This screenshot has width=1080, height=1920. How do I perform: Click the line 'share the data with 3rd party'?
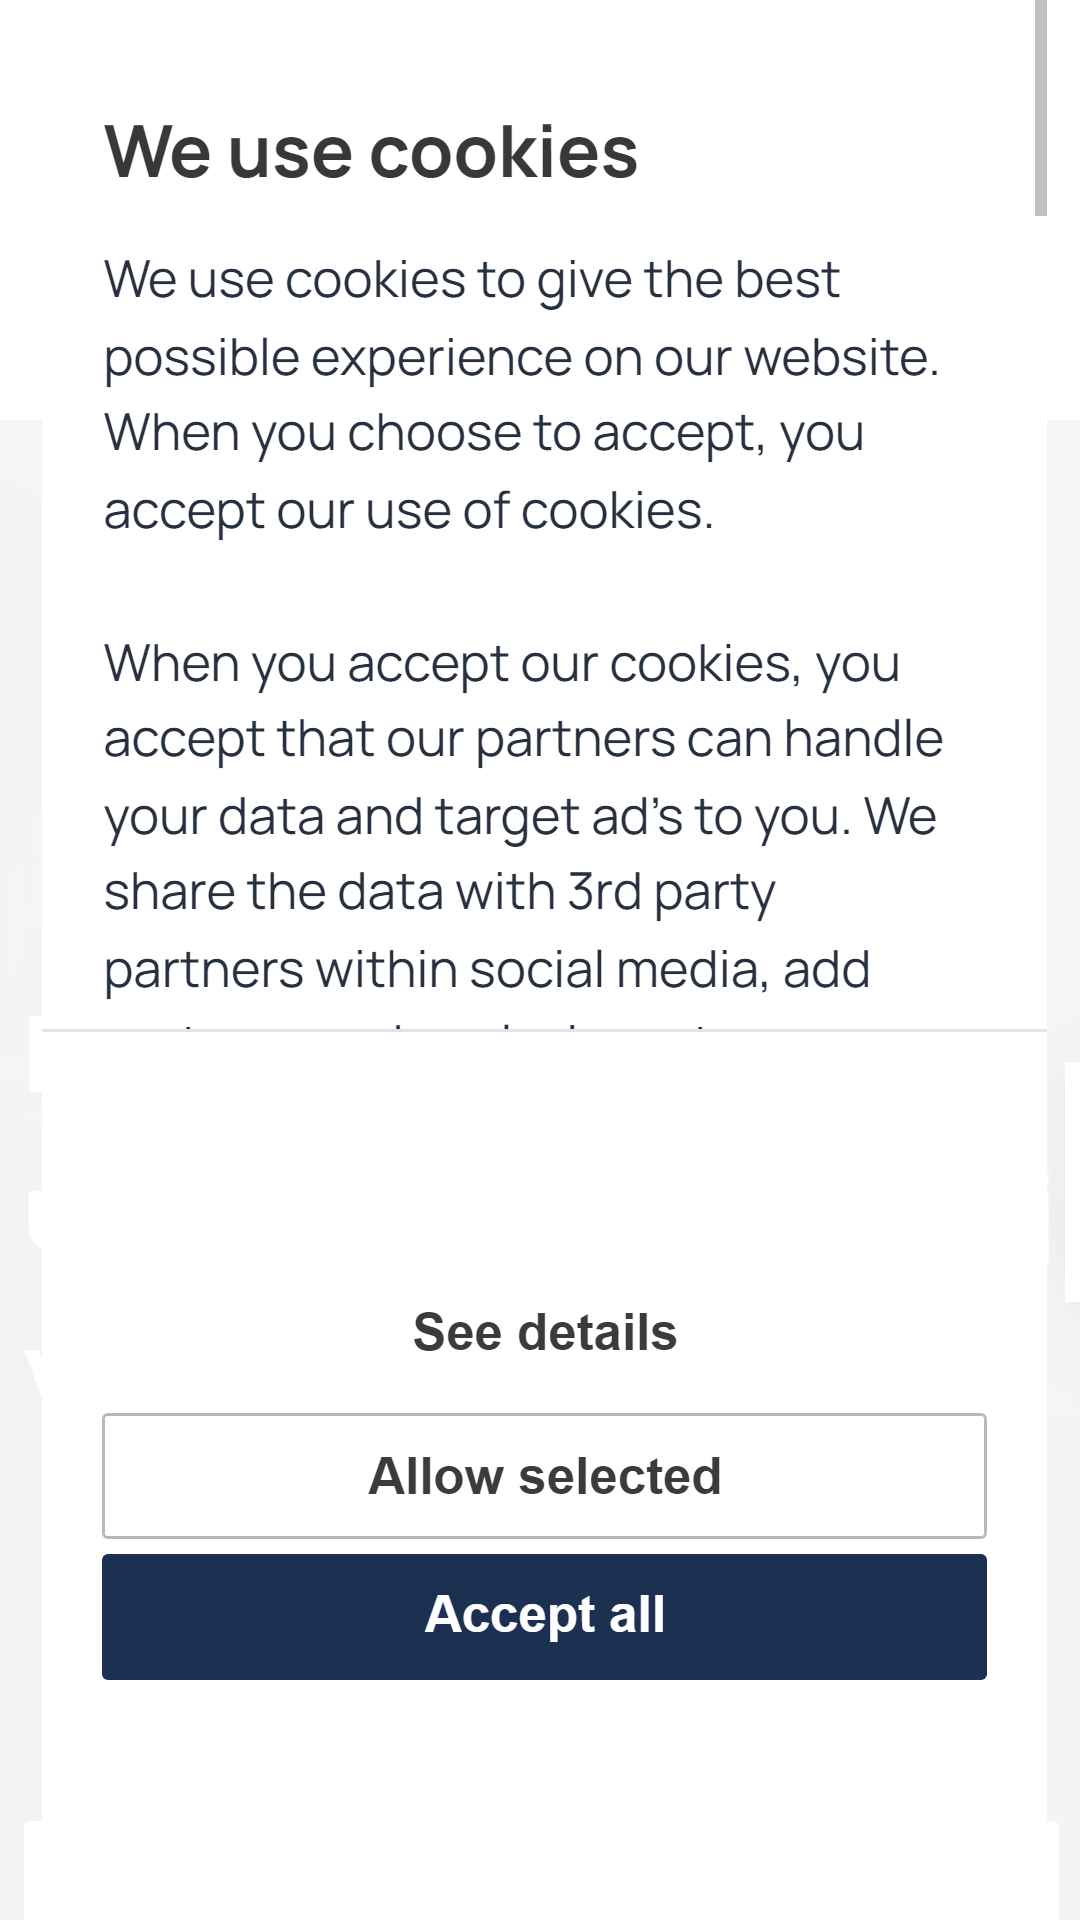click(440, 892)
